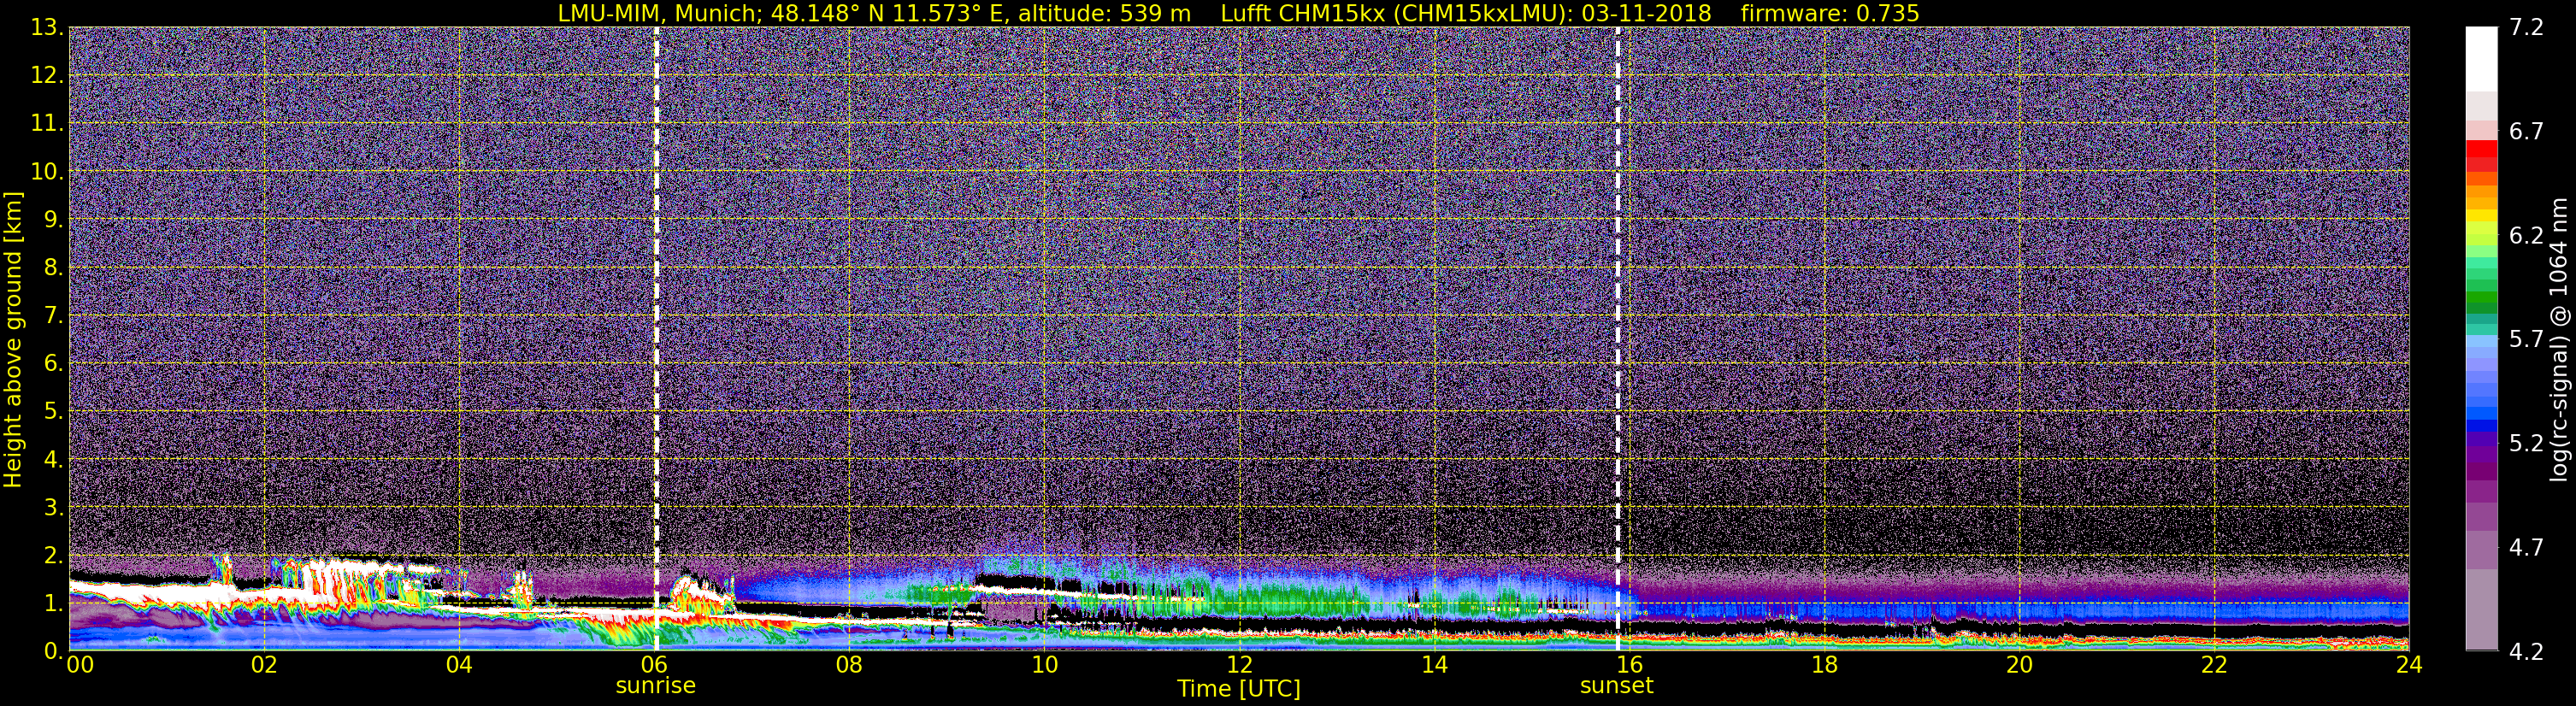Click the colorbar tick value 6.2
This screenshot has height=706, width=2576.
(x=2526, y=236)
